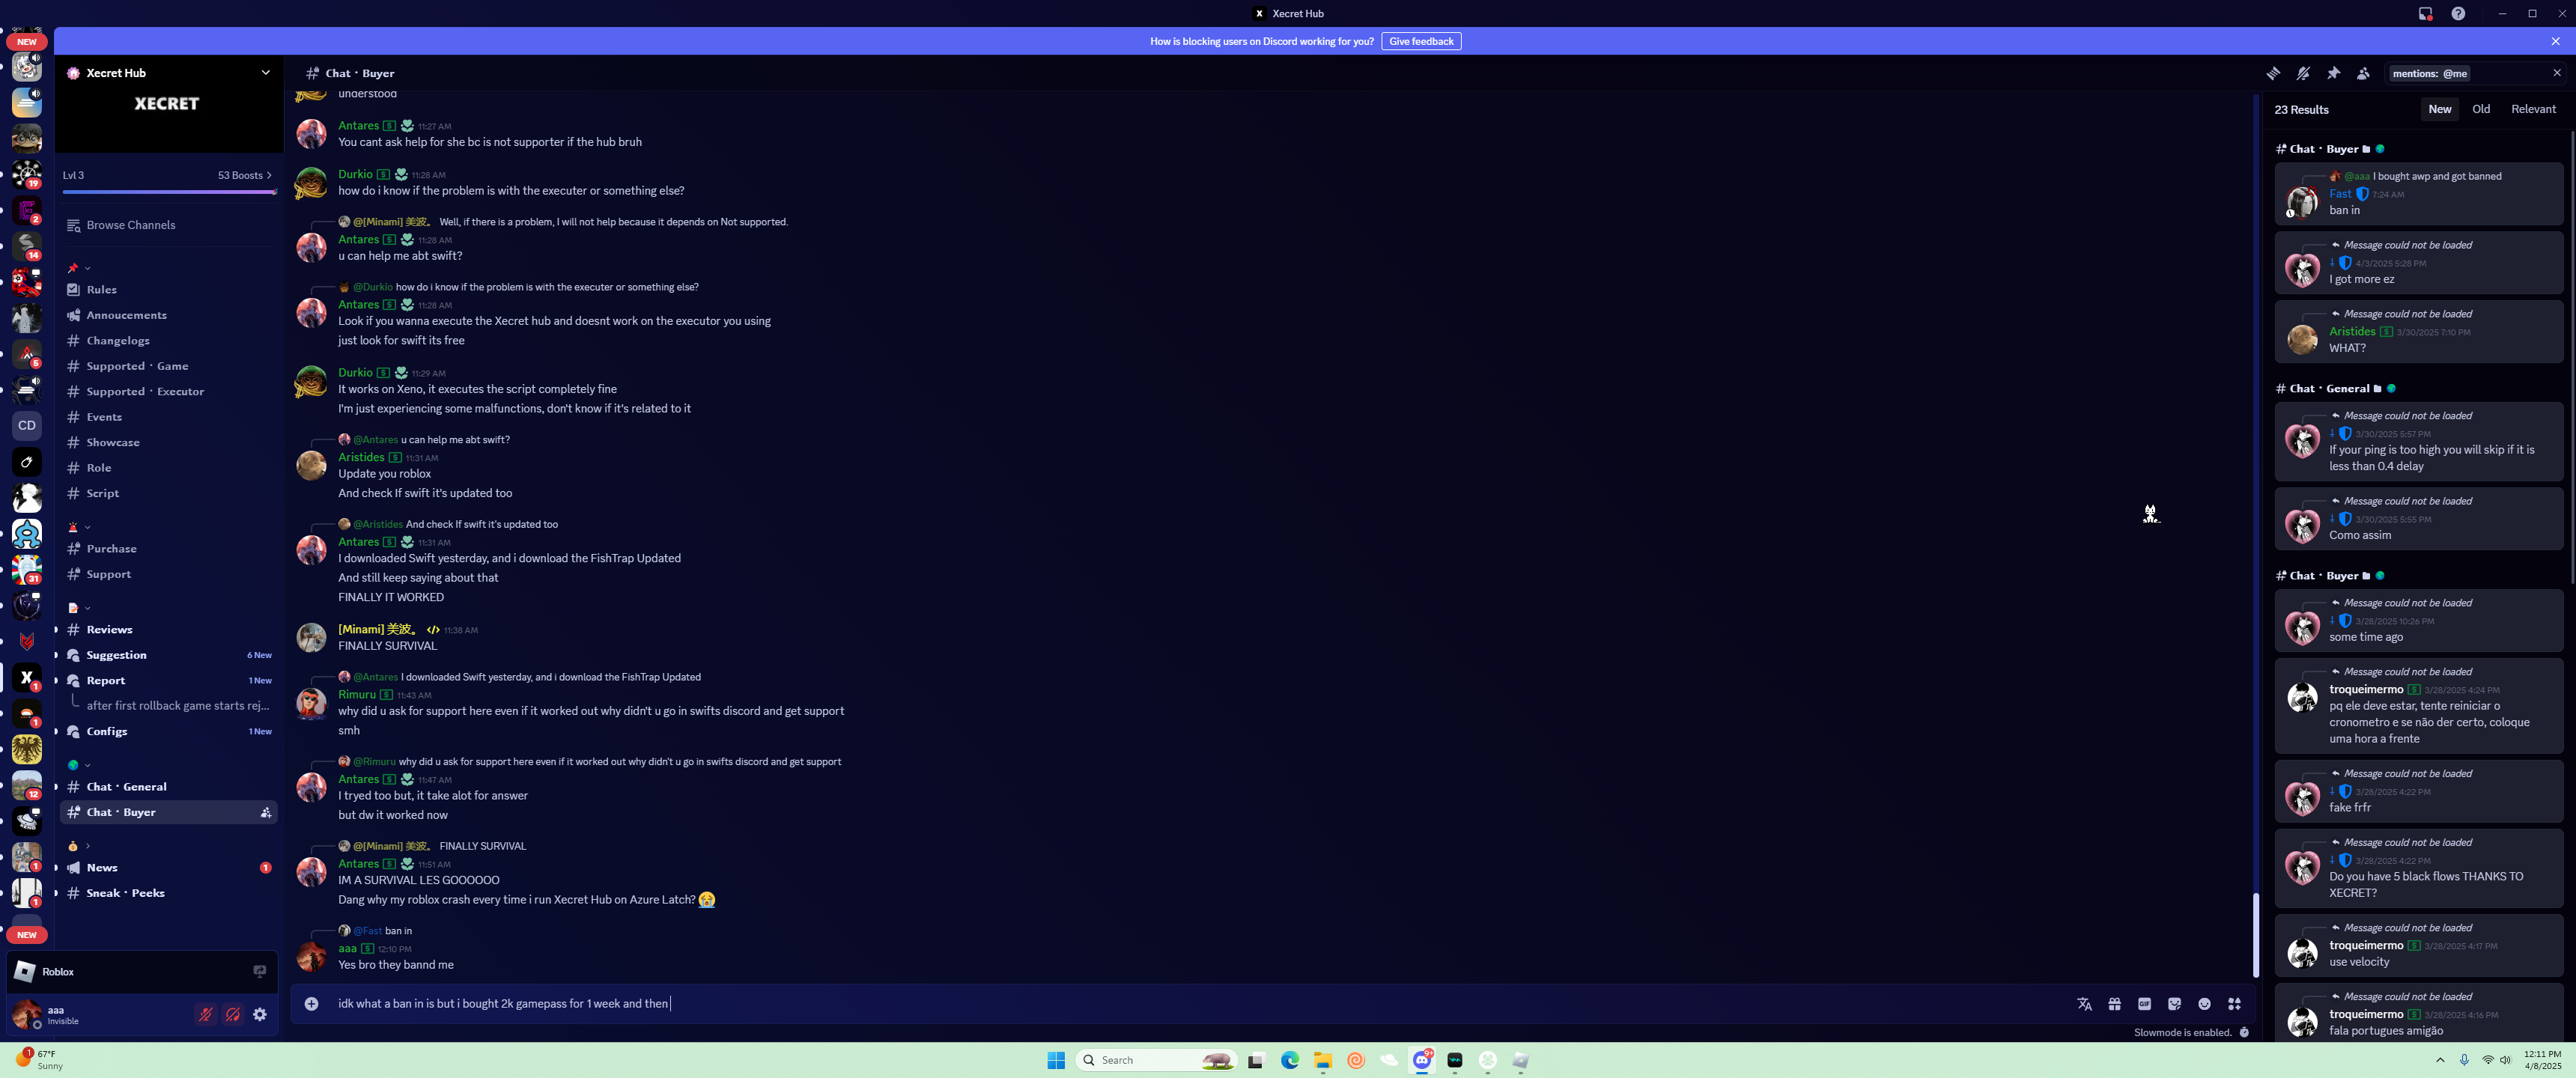The width and height of the screenshot is (2576, 1078).
Task: Toggle deafen headphones in user panel
Action: [232, 1015]
